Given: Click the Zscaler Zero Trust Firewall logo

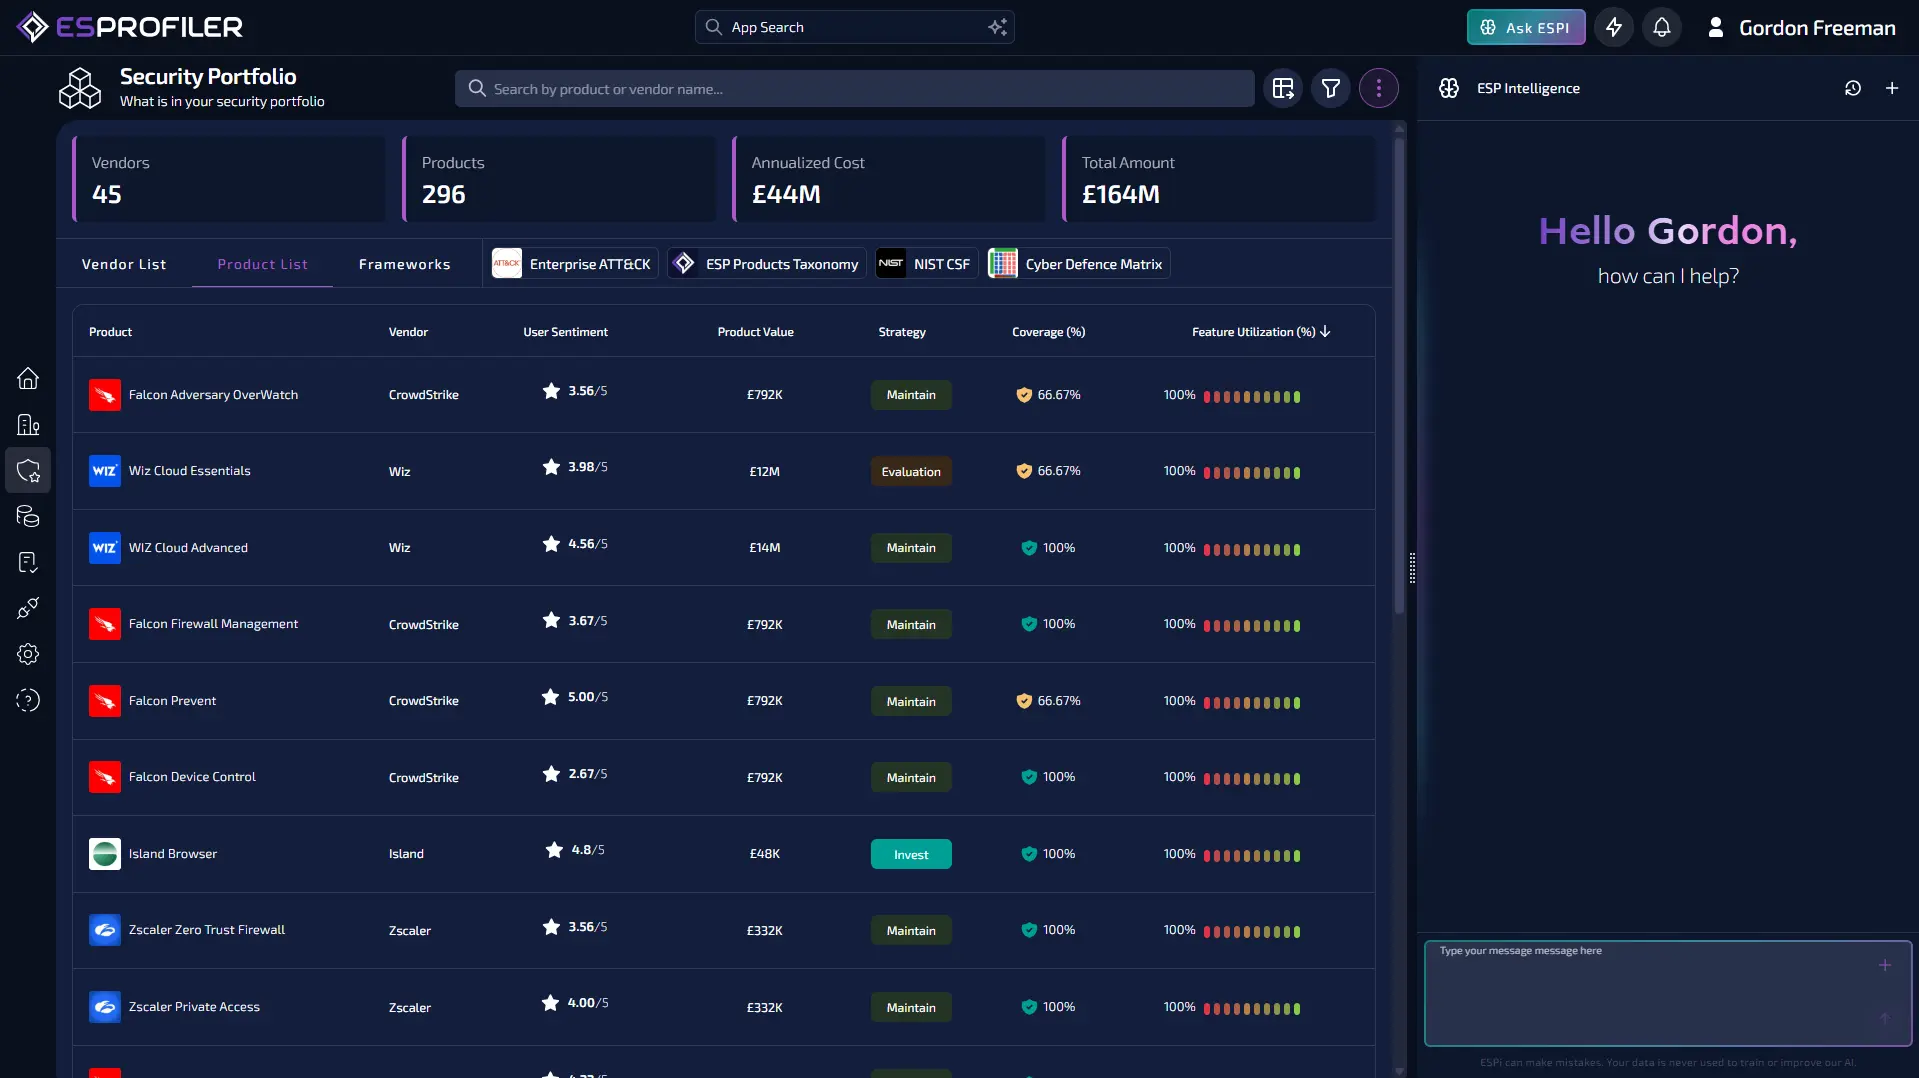Looking at the screenshot, I should click(x=105, y=930).
